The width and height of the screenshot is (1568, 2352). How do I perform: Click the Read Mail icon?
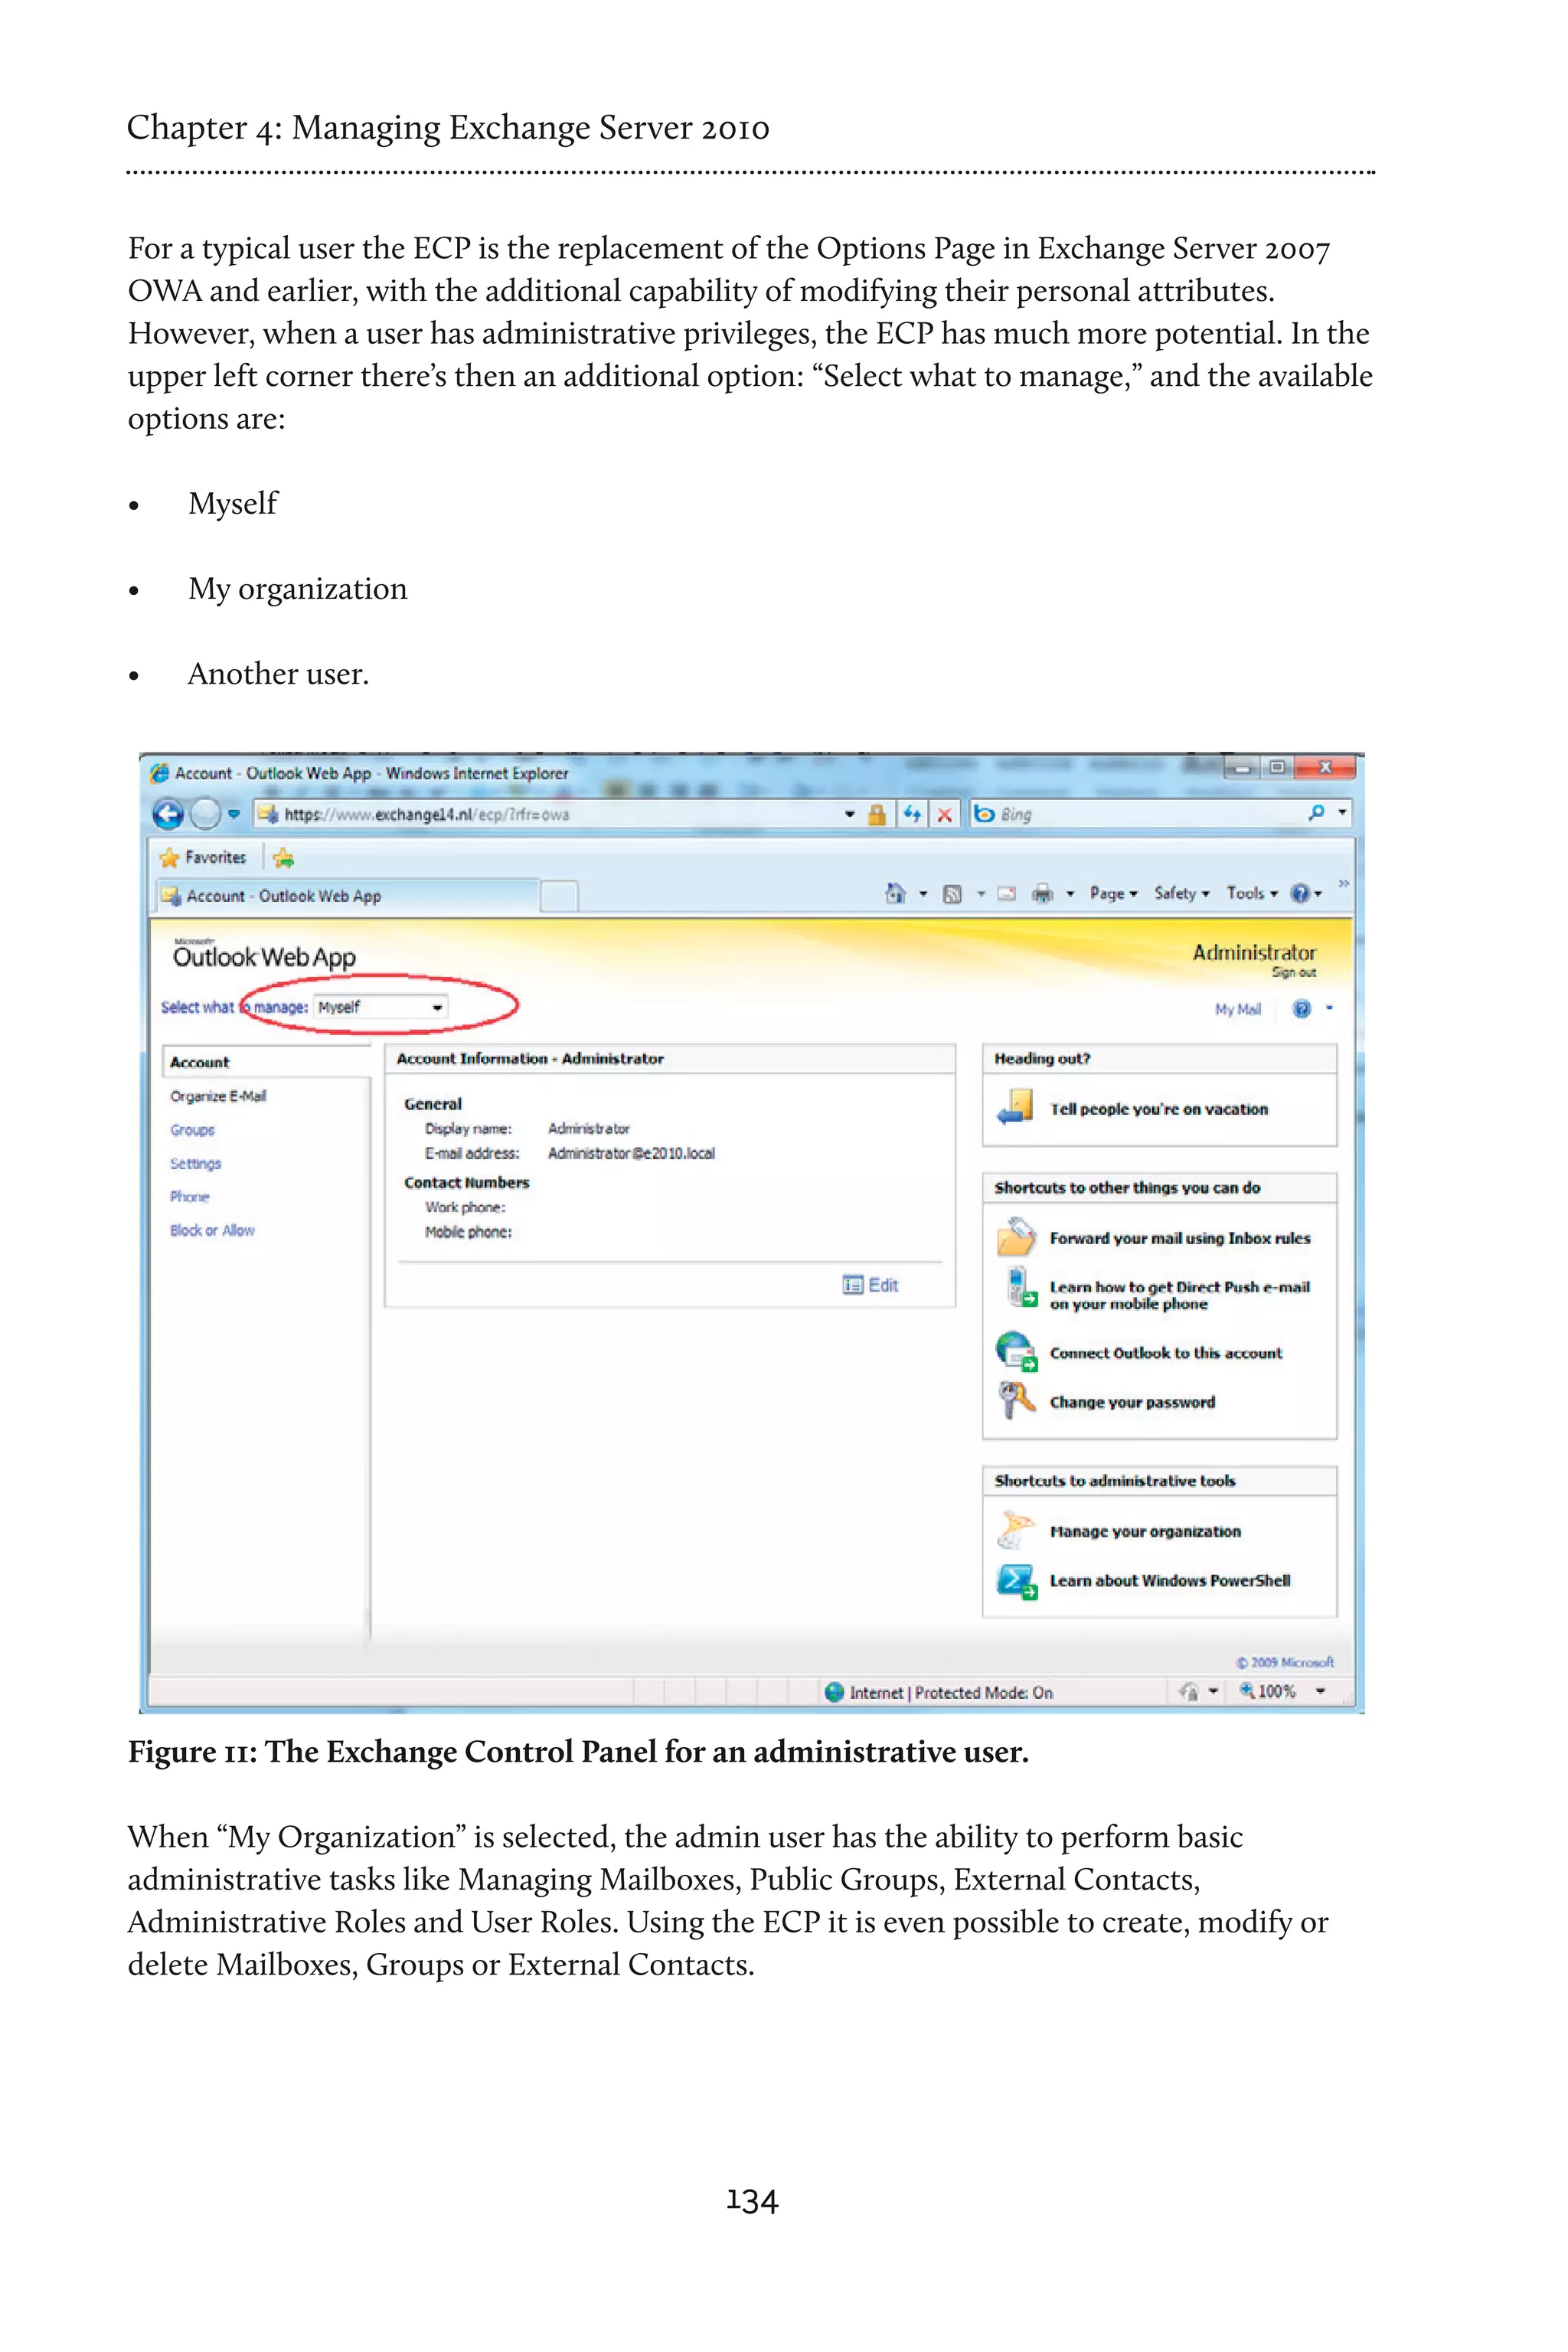tap(1007, 894)
